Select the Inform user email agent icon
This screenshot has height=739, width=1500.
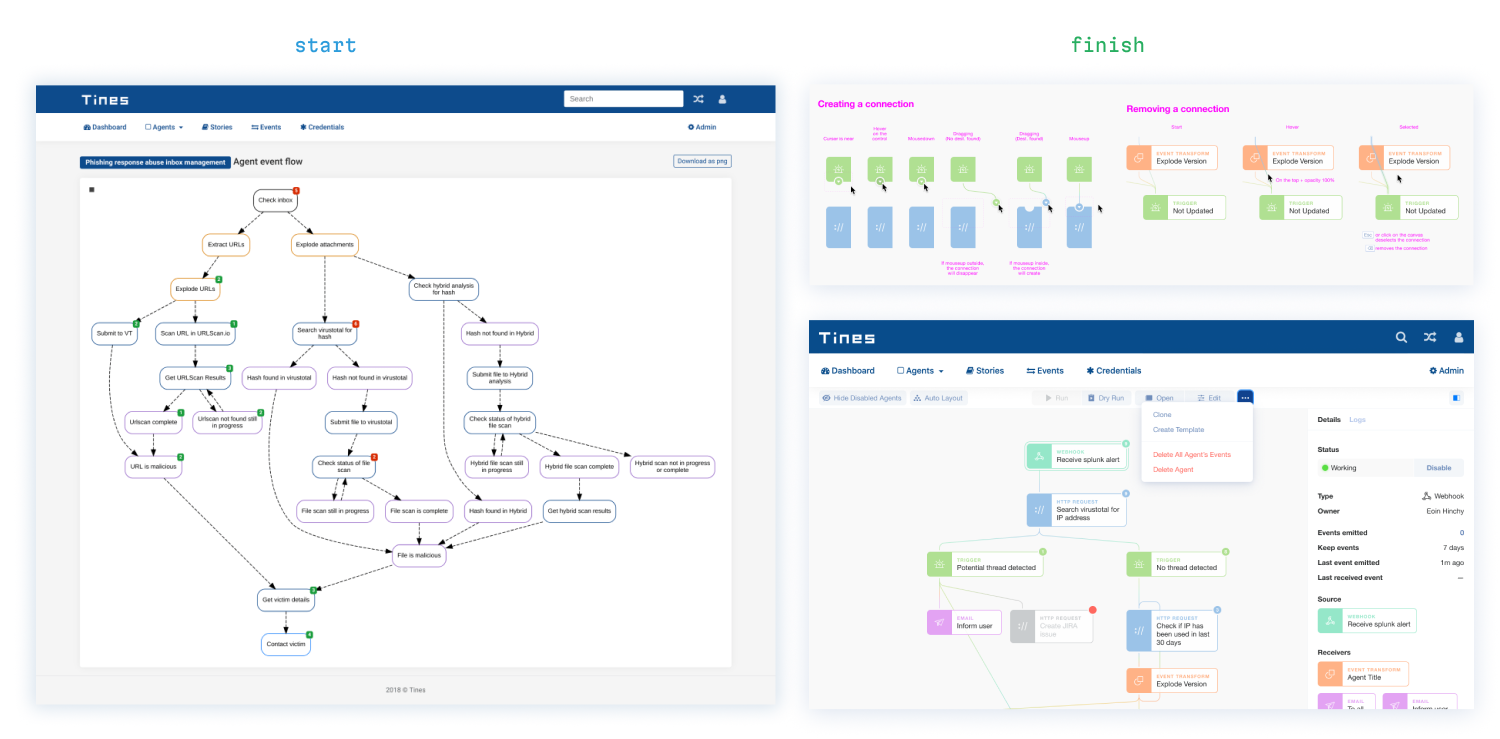pyautogui.click(x=939, y=623)
